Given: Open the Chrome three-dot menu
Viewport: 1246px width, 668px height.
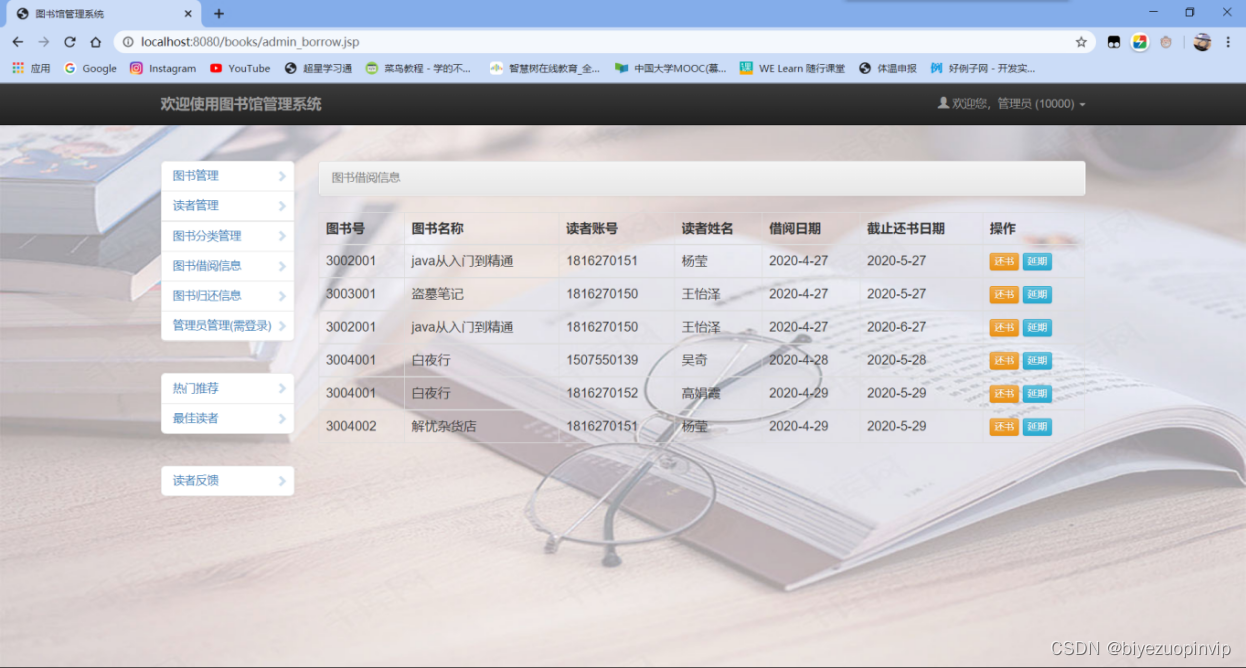Looking at the screenshot, I should pos(1228,42).
